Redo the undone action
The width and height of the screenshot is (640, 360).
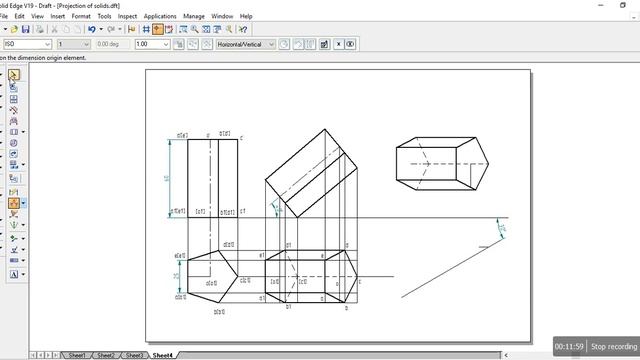[111, 29]
